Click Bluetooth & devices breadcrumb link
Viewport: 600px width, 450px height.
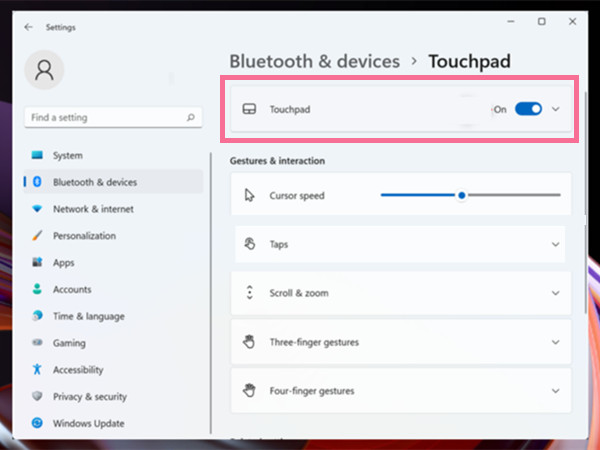[x=314, y=62]
